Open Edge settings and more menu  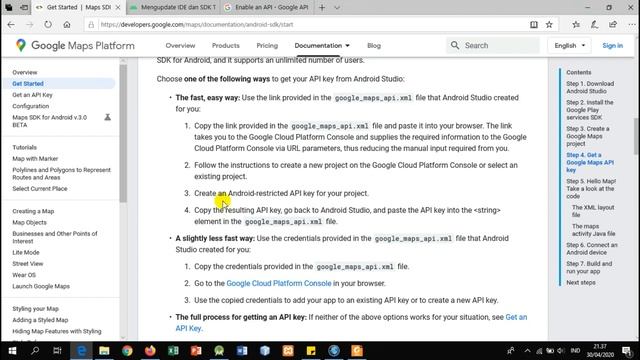631,24
